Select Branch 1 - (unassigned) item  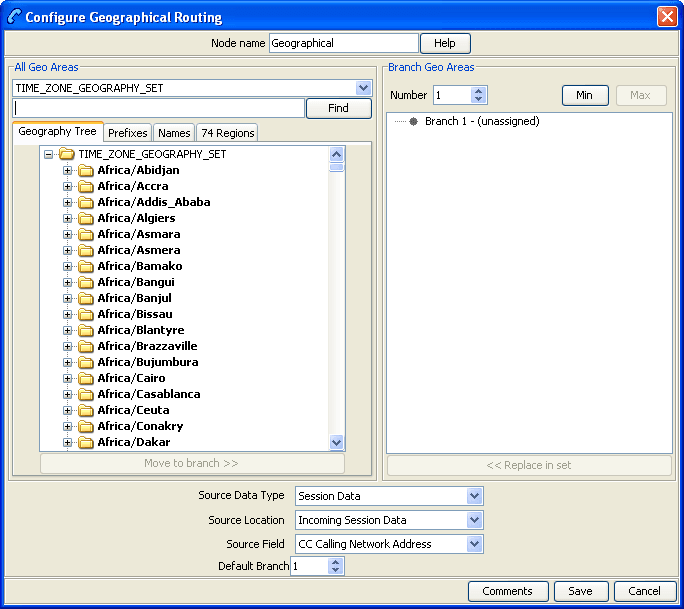482,121
